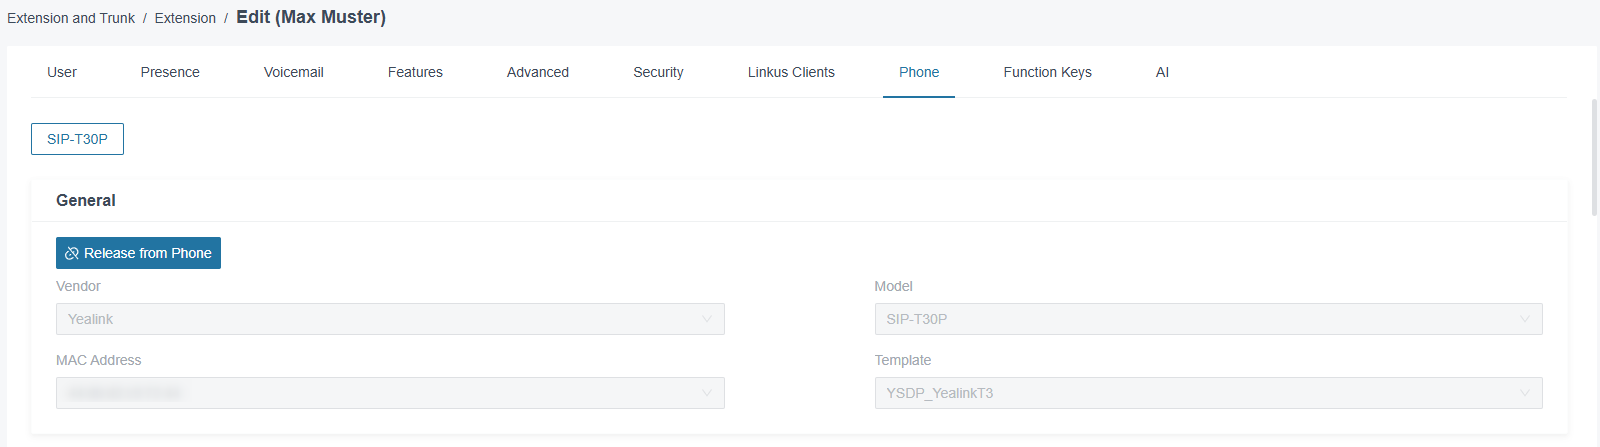Click the Template dropdown chevron
Screen dimensions: 1600x447
[1525, 393]
